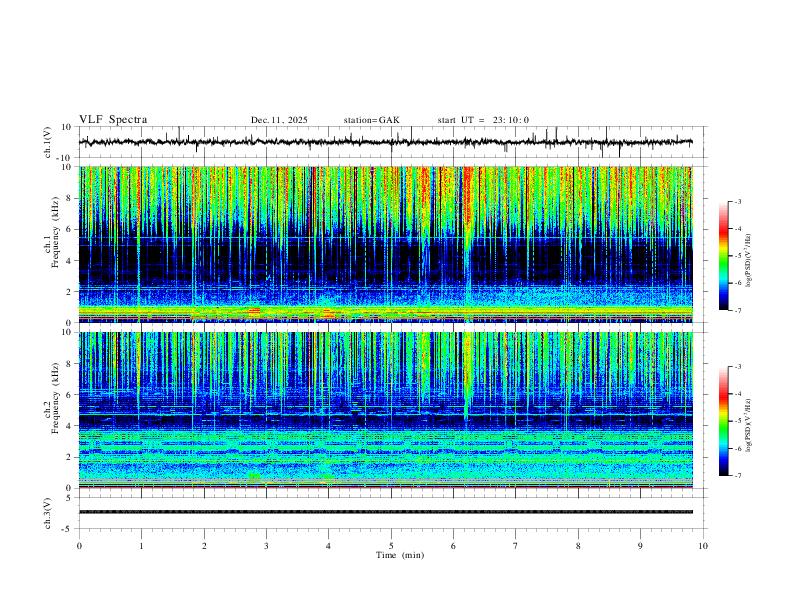
Task: Click the log(PSD) label beside ch.1 color bar
Action: [749, 261]
